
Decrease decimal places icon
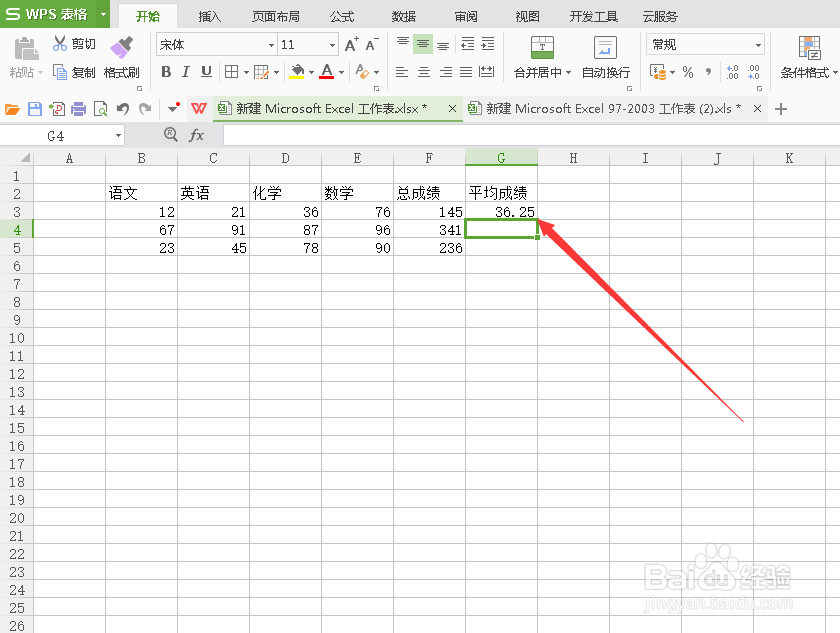click(x=754, y=72)
